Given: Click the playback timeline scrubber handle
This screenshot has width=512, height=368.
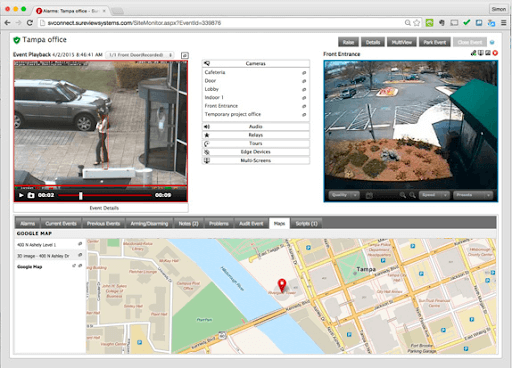Looking at the screenshot, I should pos(81,196).
